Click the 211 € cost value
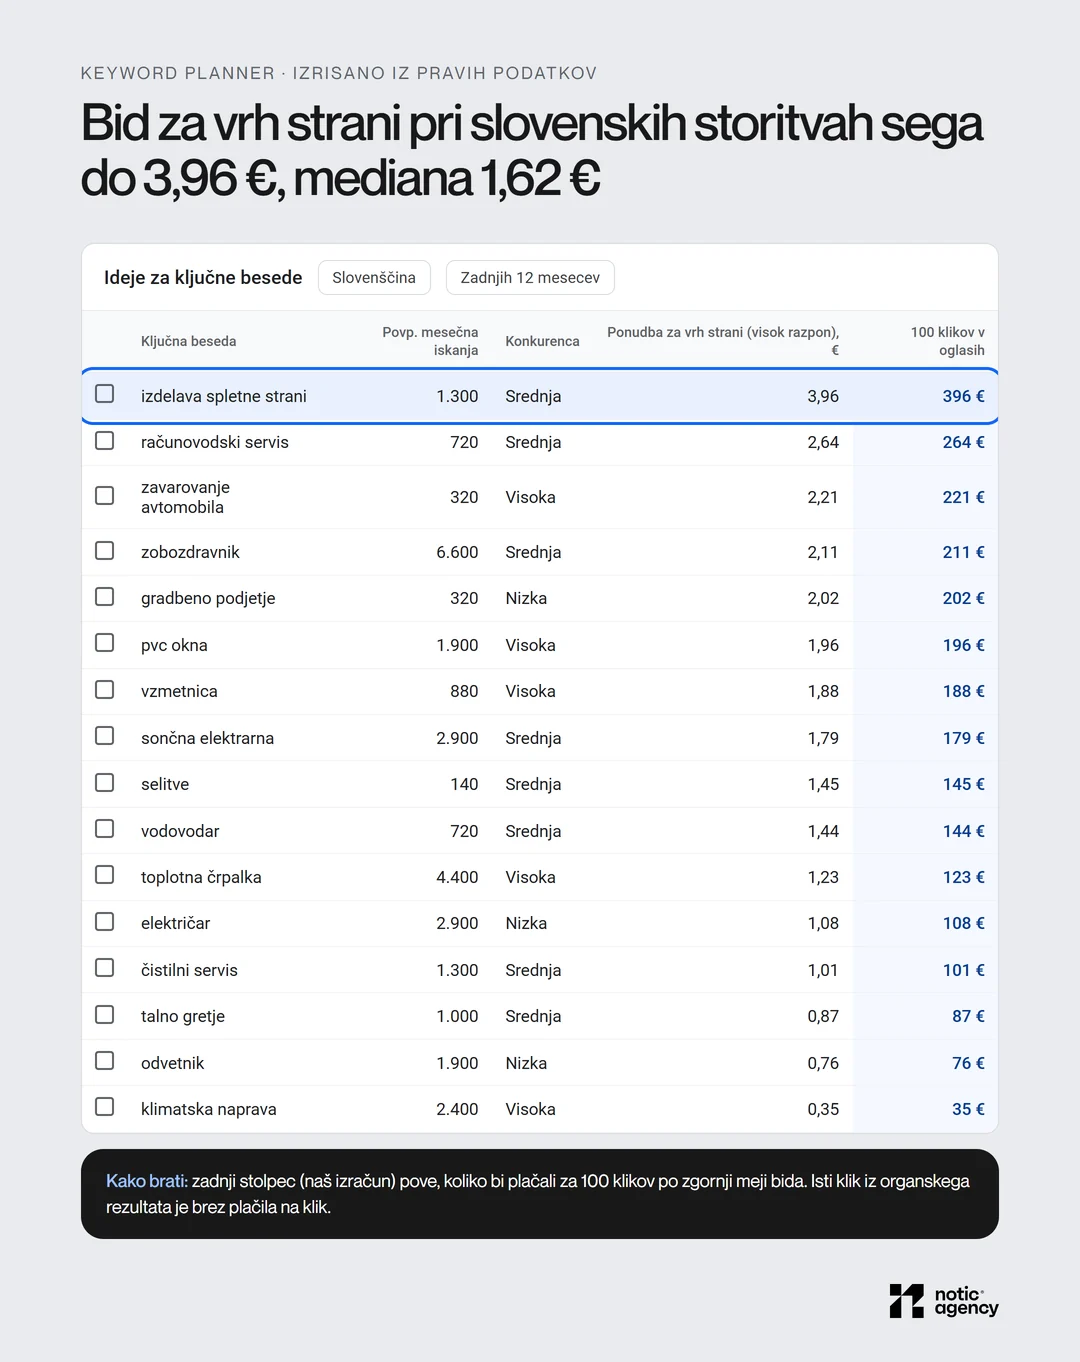 tap(963, 552)
